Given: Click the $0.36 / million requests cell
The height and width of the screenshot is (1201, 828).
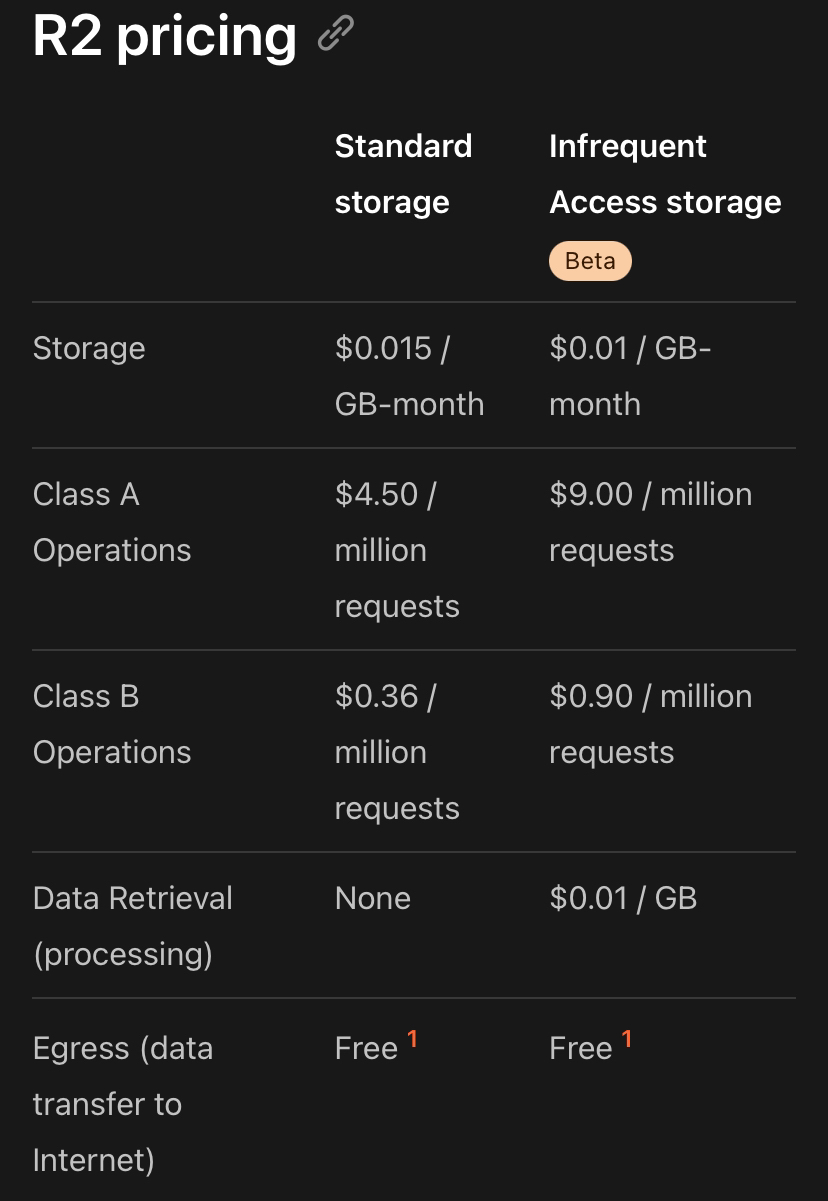Looking at the screenshot, I should point(396,752).
